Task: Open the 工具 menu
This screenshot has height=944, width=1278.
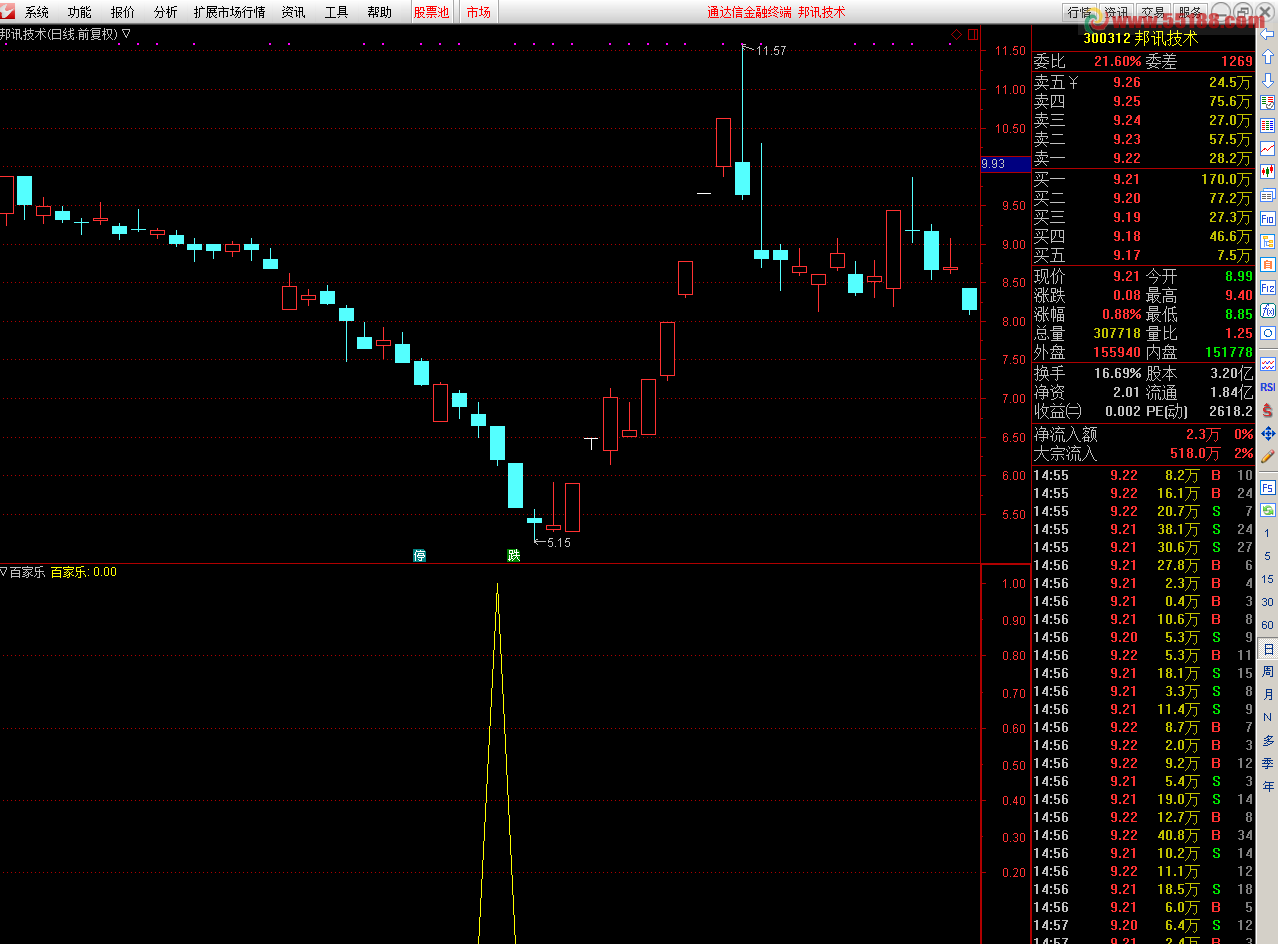Action: (x=337, y=12)
